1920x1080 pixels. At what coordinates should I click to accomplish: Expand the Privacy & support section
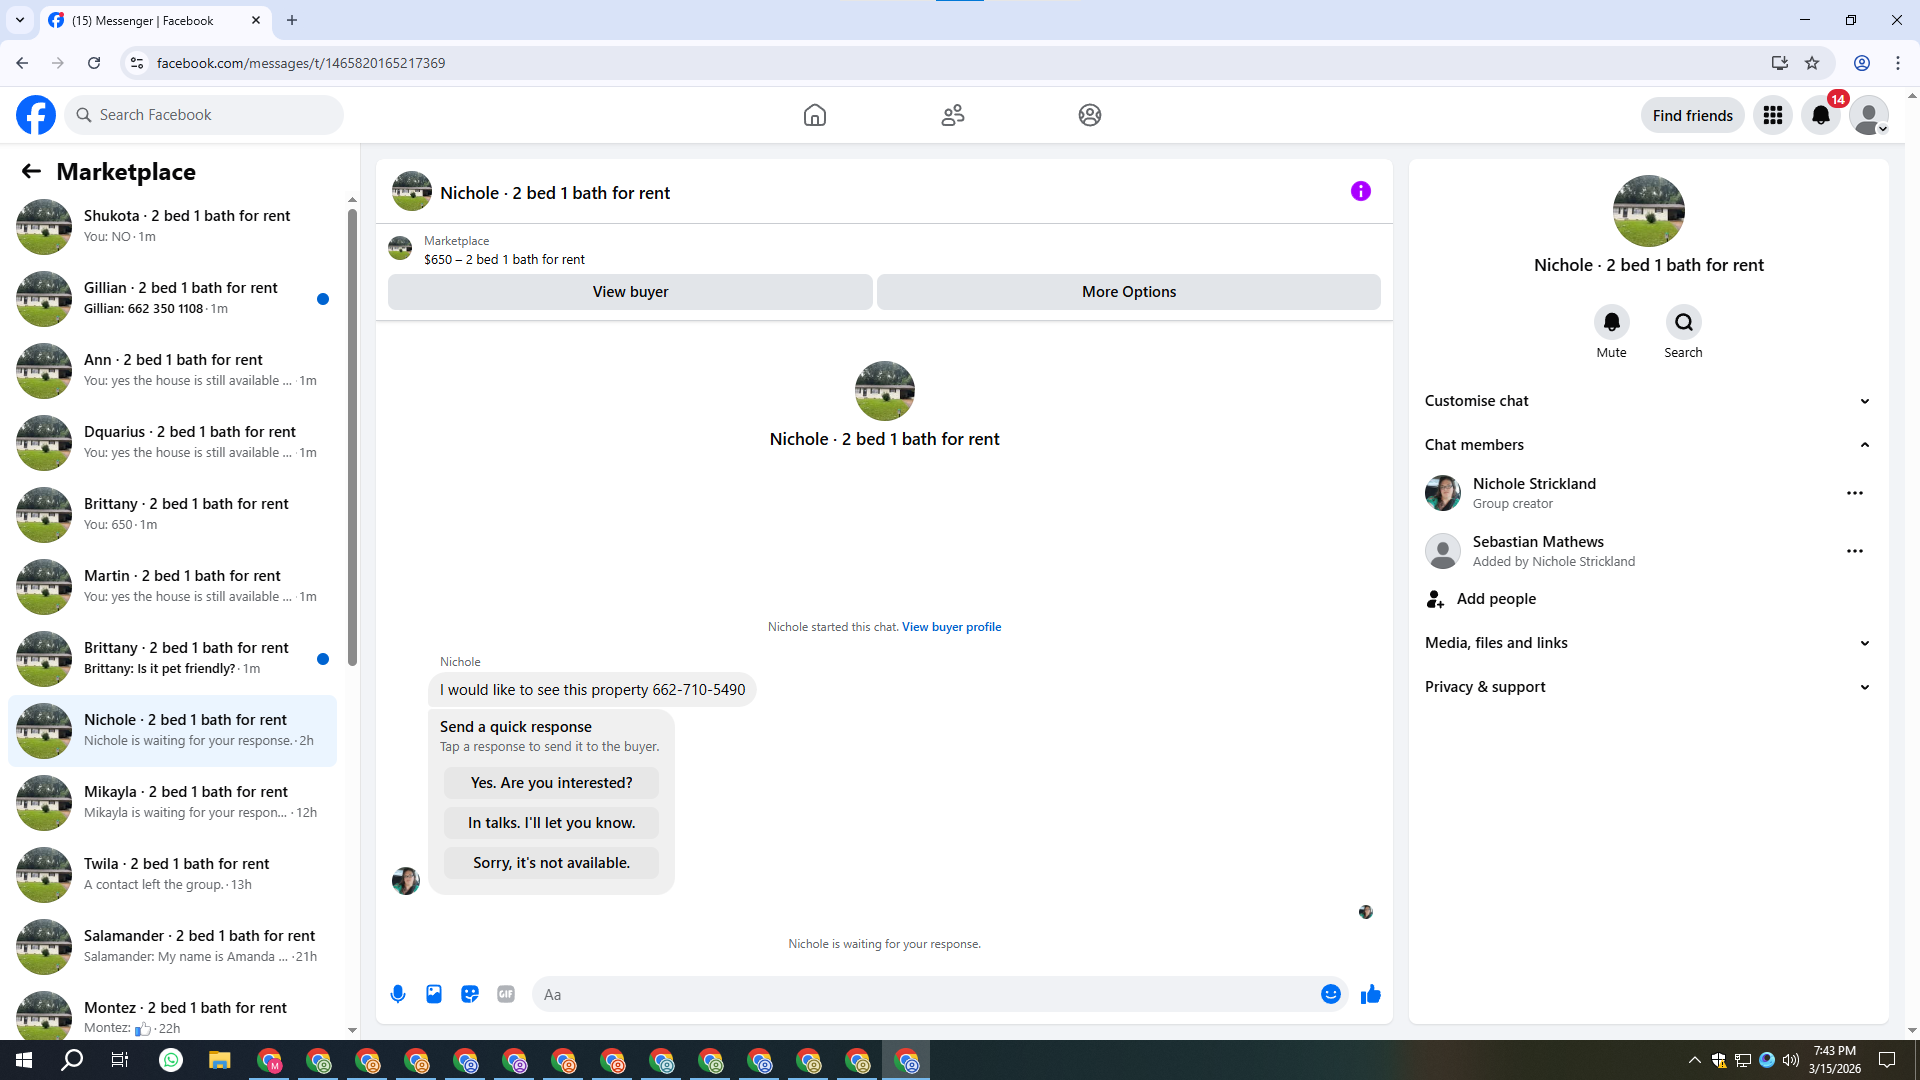[1648, 687]
